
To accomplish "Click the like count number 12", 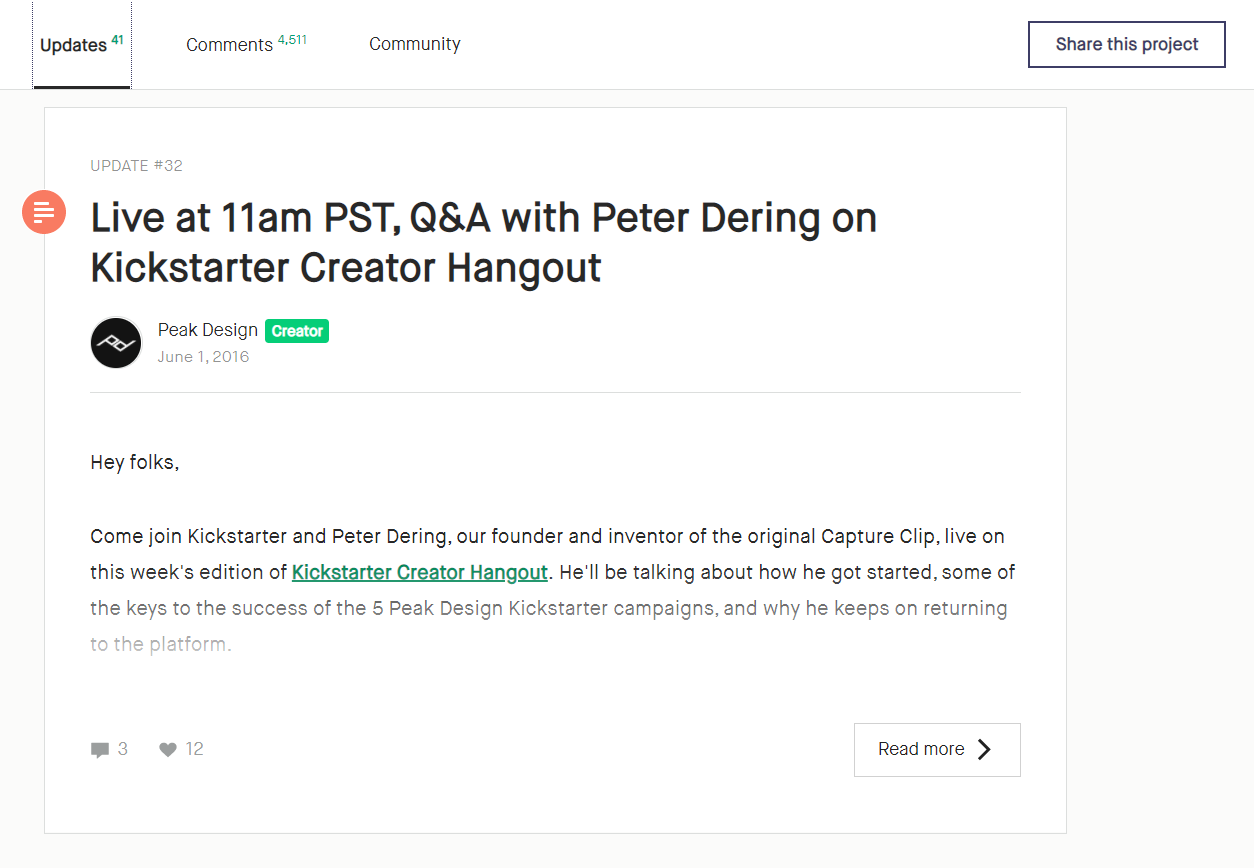I will pos(194,749).
